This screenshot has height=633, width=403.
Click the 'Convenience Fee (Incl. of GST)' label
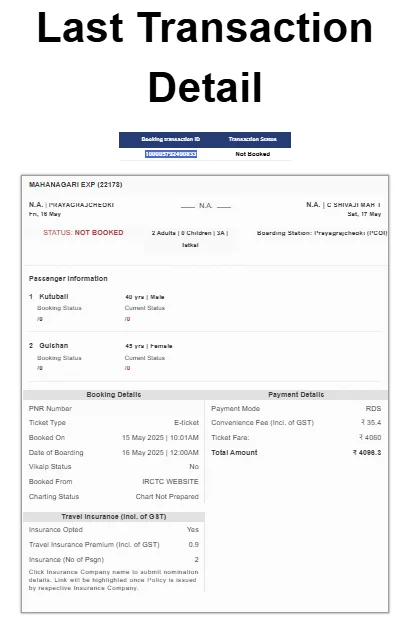pyautogui.click(x=262, y=423)
